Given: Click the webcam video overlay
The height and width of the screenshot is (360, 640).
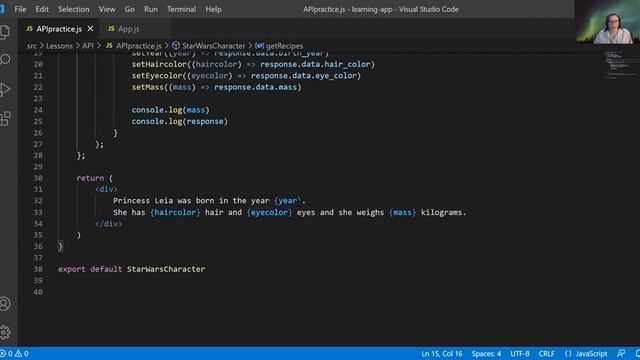Looking at the screenshot, I should click(607, 22).
